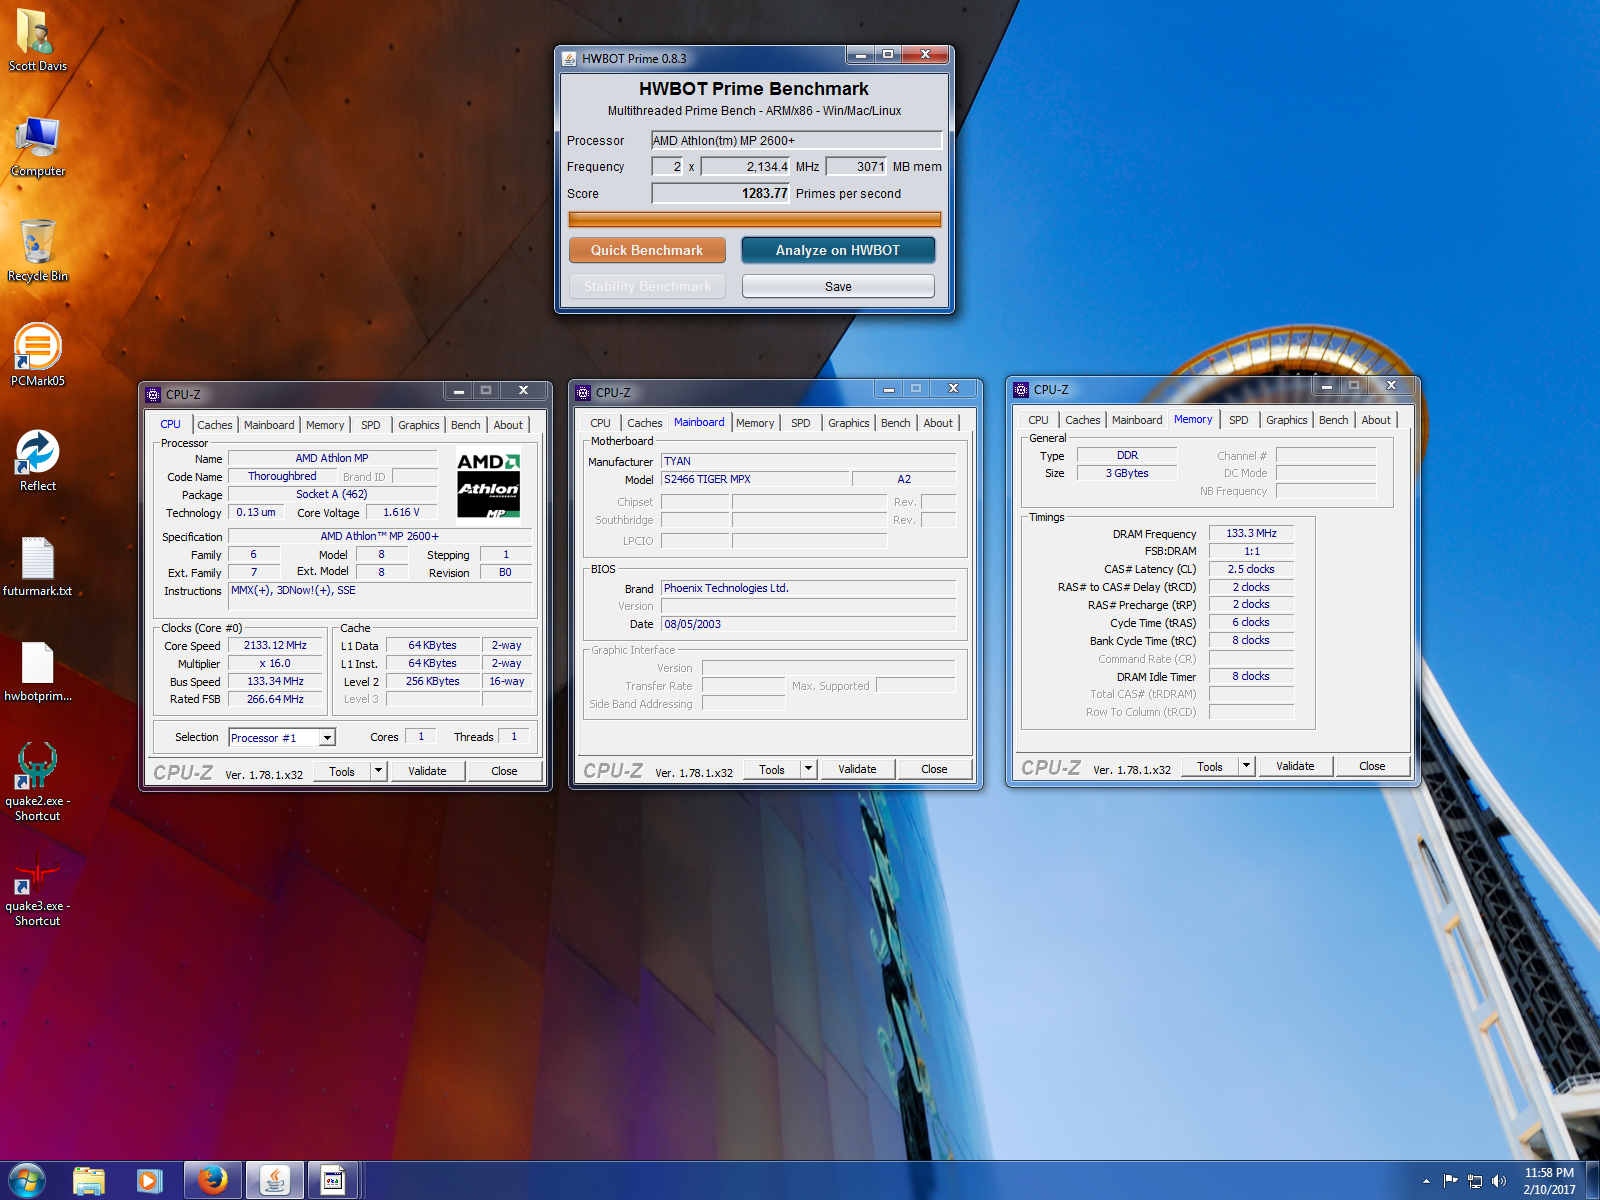
Task: Switch to Mainboard tab in left CPU-Z
Action: [x=269, y=425]
